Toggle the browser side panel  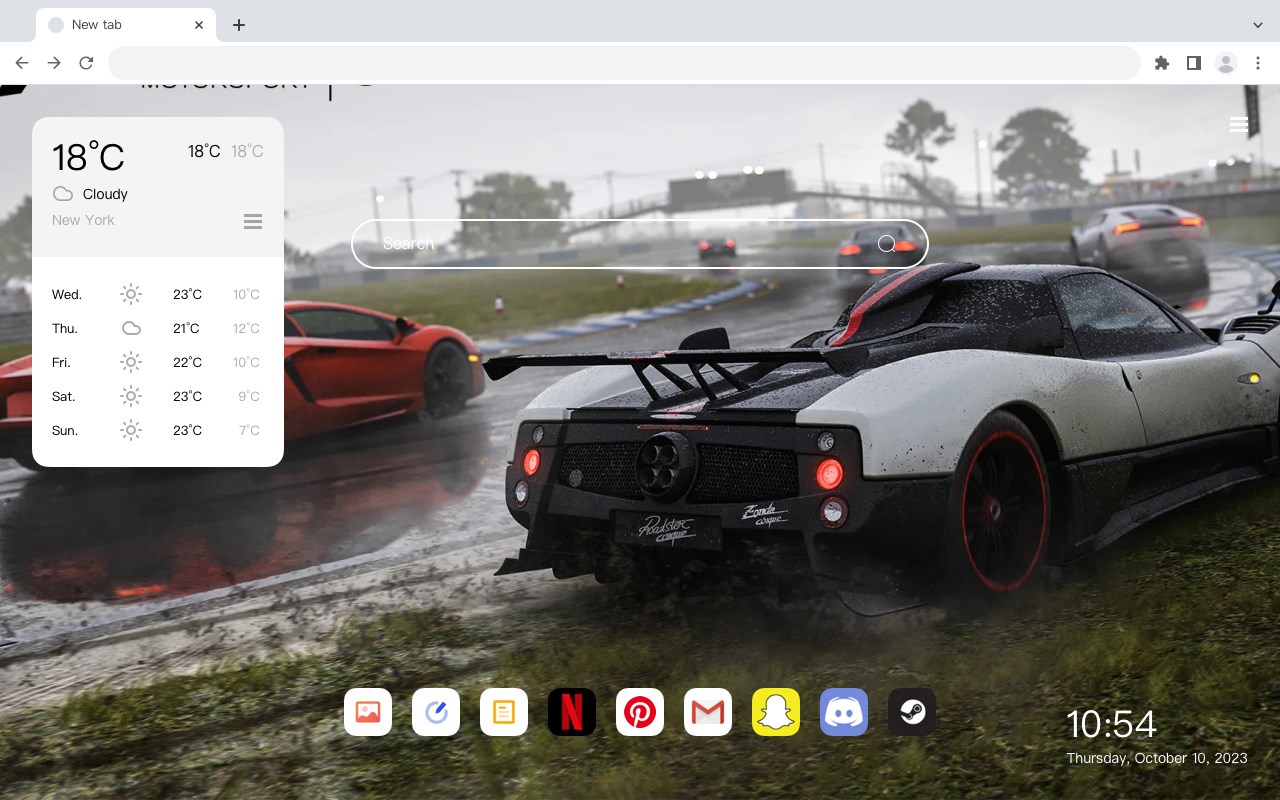click(1194, 63)
